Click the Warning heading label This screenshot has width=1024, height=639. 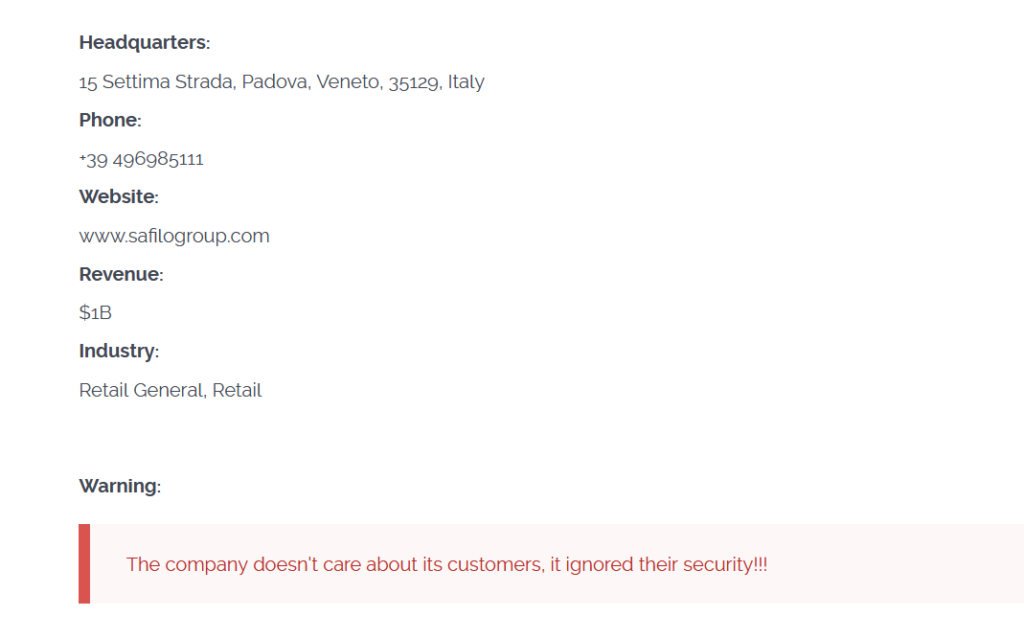[x=119, y=486]
